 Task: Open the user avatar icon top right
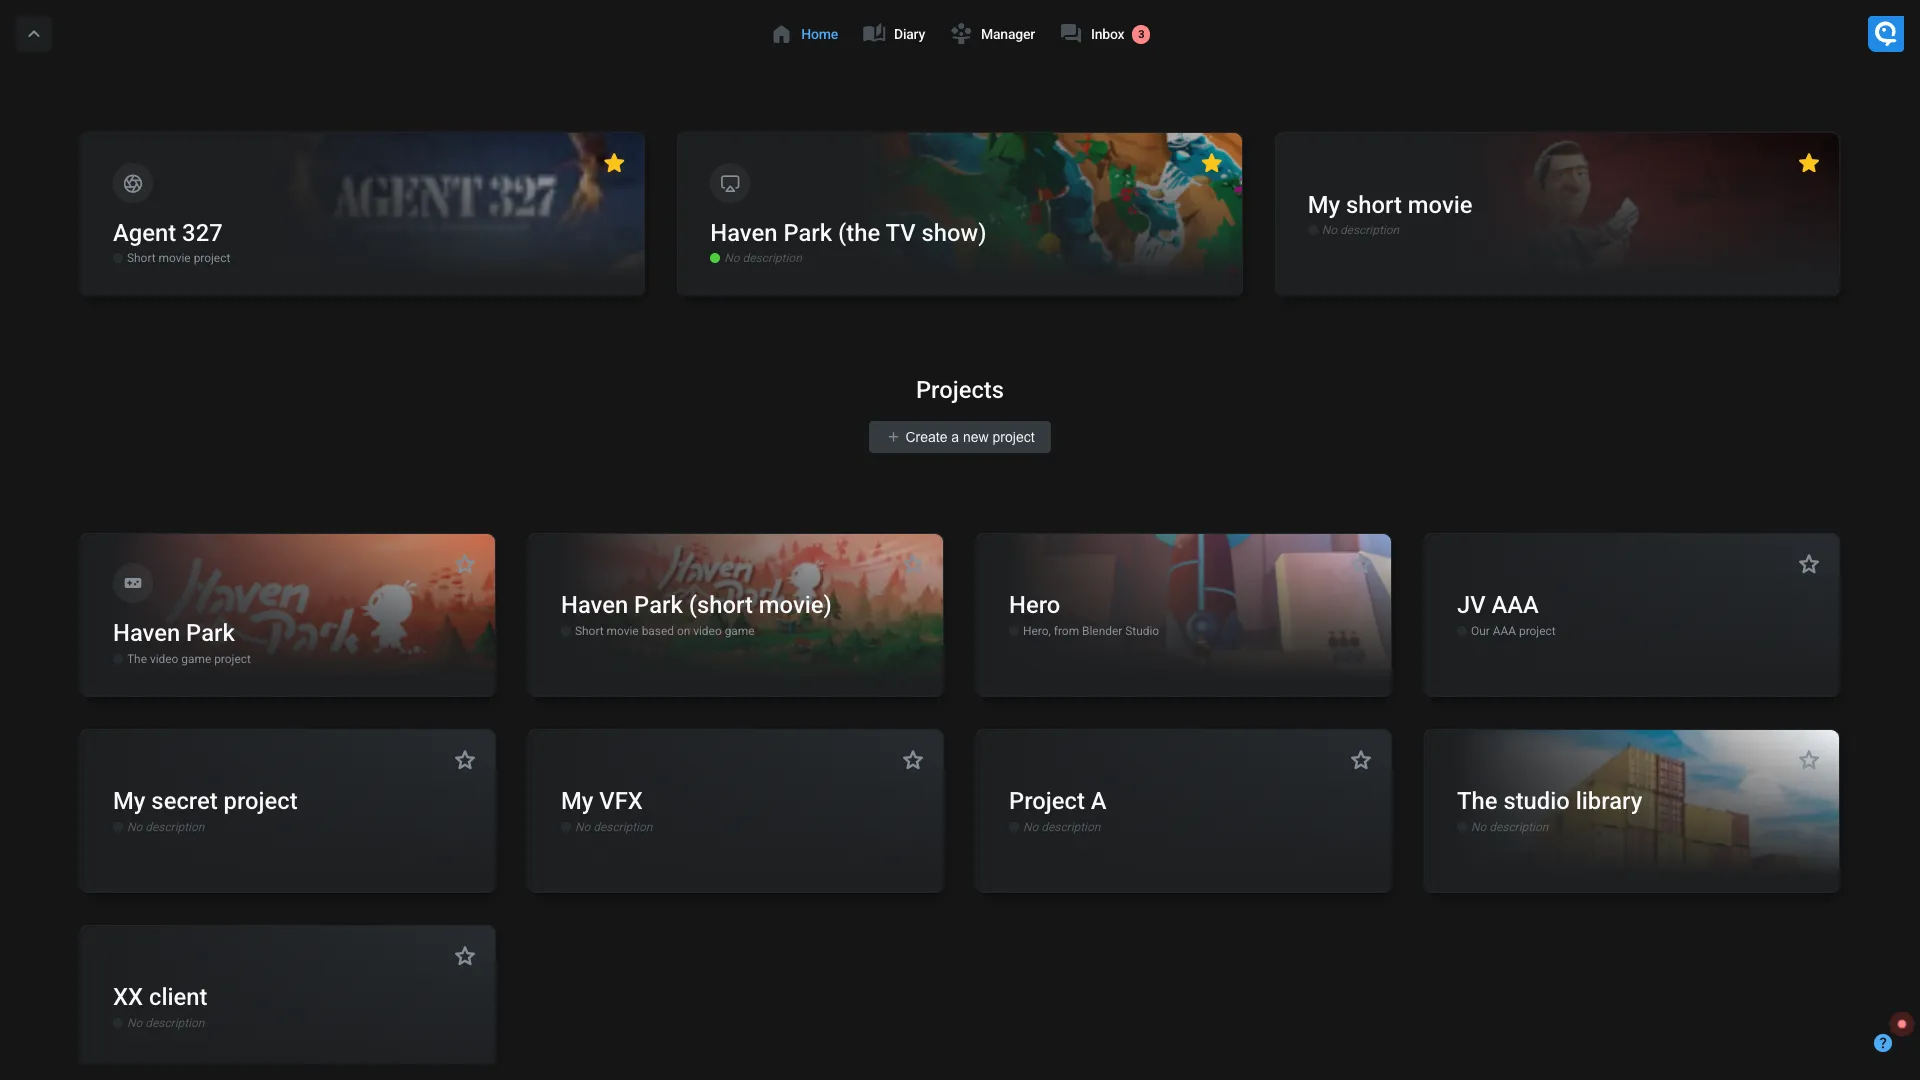(1885, 34)
